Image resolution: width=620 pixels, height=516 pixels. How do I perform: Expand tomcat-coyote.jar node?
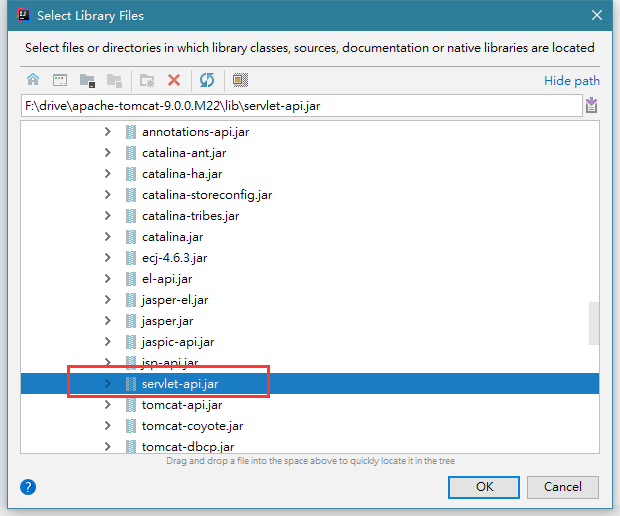tap(108, 425)
